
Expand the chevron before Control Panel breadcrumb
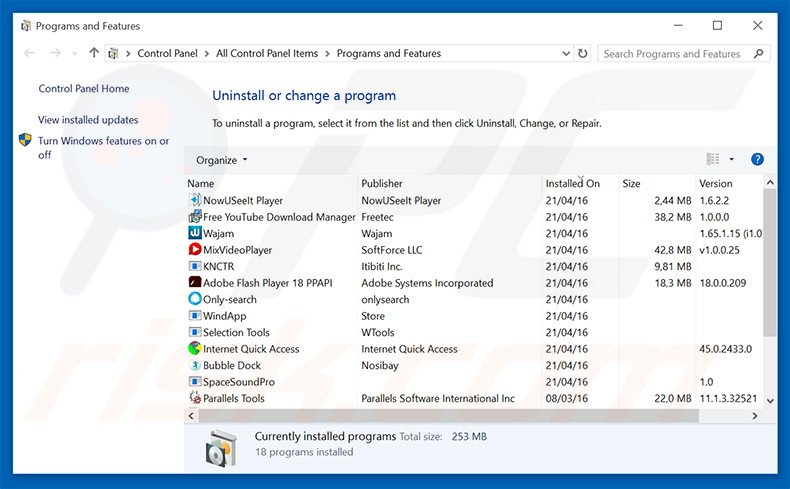128,53
